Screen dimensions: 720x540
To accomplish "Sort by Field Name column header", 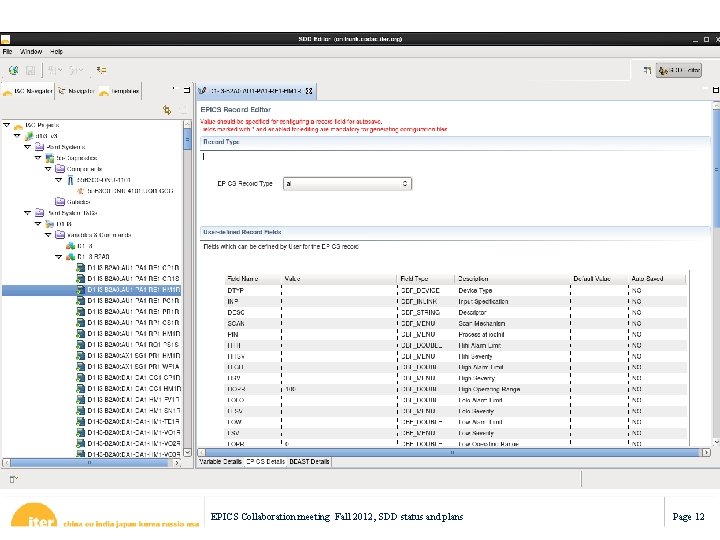I will pyautogui.click(x=253, y=279).
